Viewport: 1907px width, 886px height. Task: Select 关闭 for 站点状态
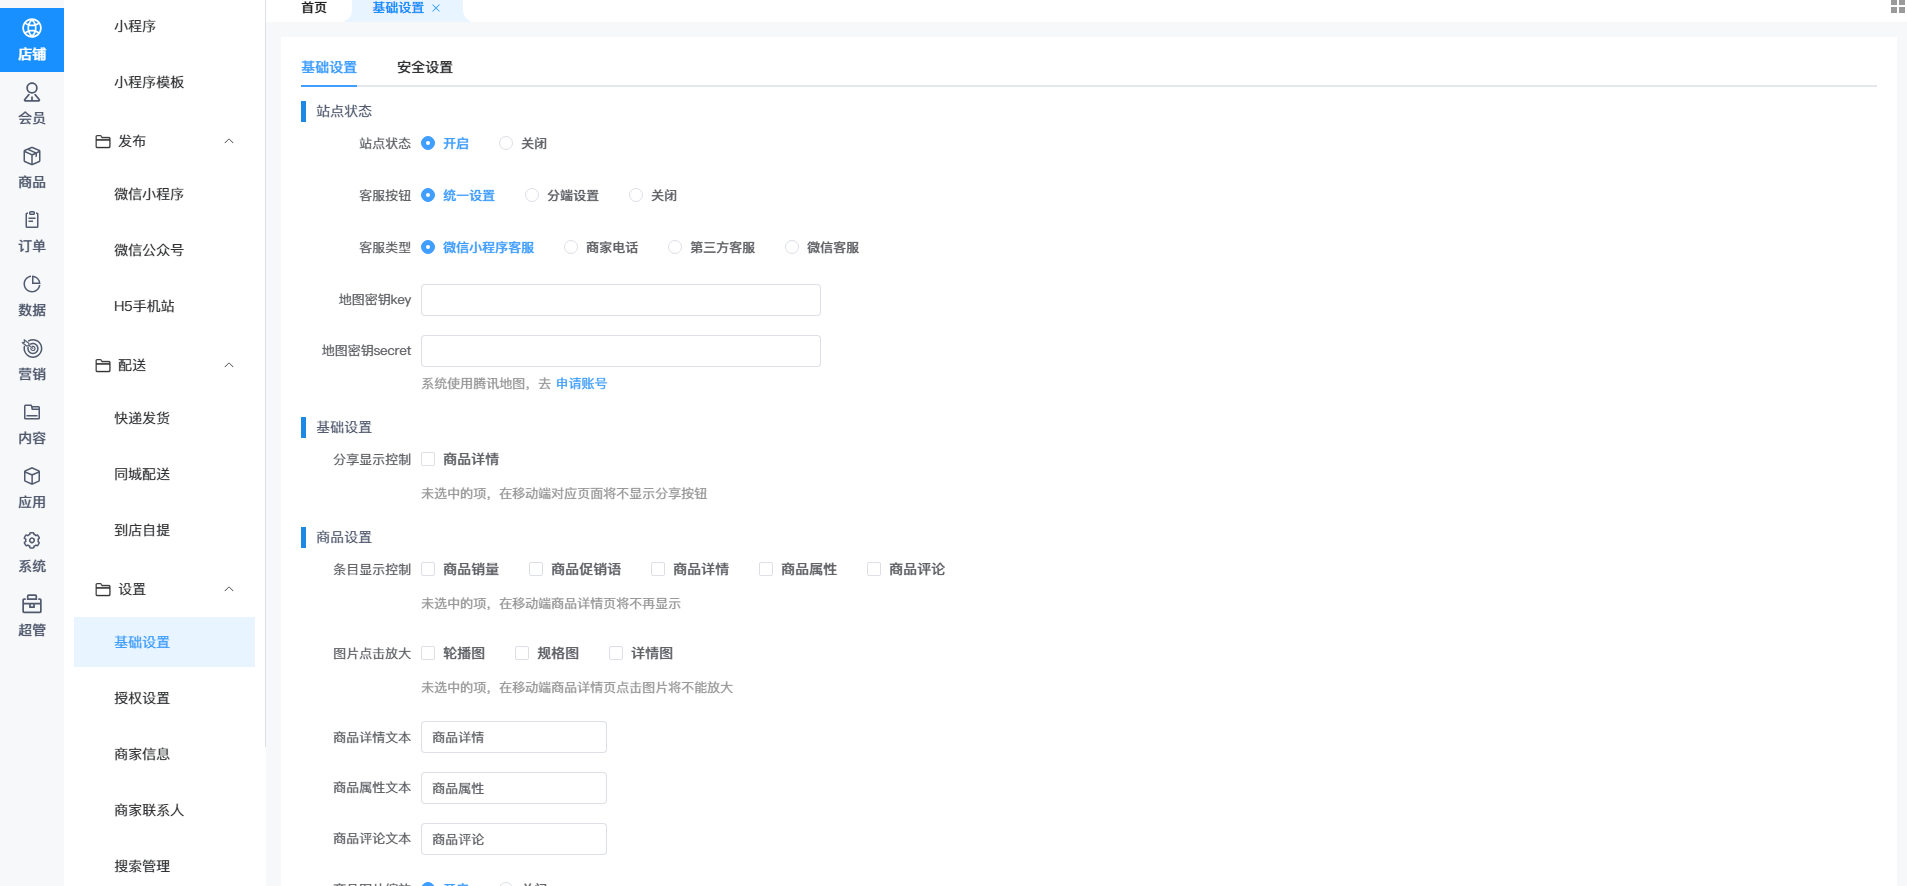click(x=523, y=143)
